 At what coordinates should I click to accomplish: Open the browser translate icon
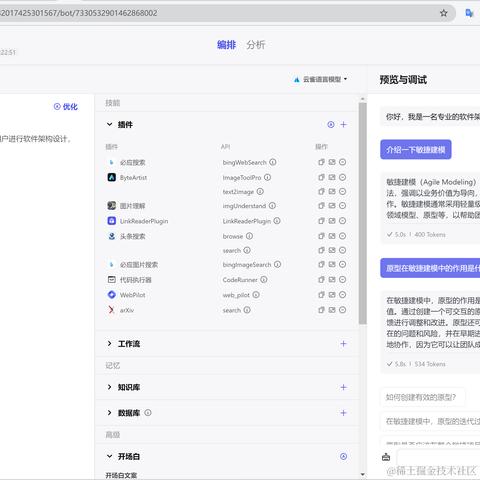click(469, 13)
